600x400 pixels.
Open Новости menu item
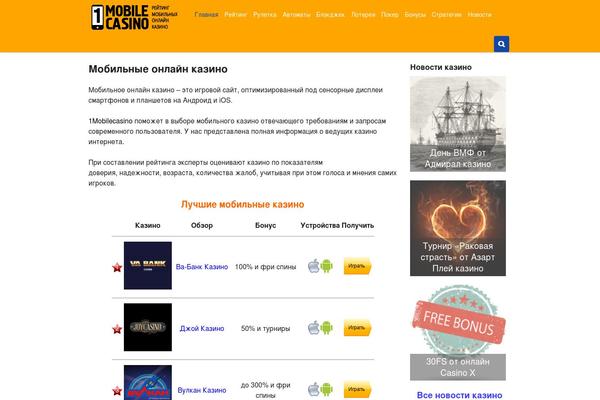click(479, 15)
